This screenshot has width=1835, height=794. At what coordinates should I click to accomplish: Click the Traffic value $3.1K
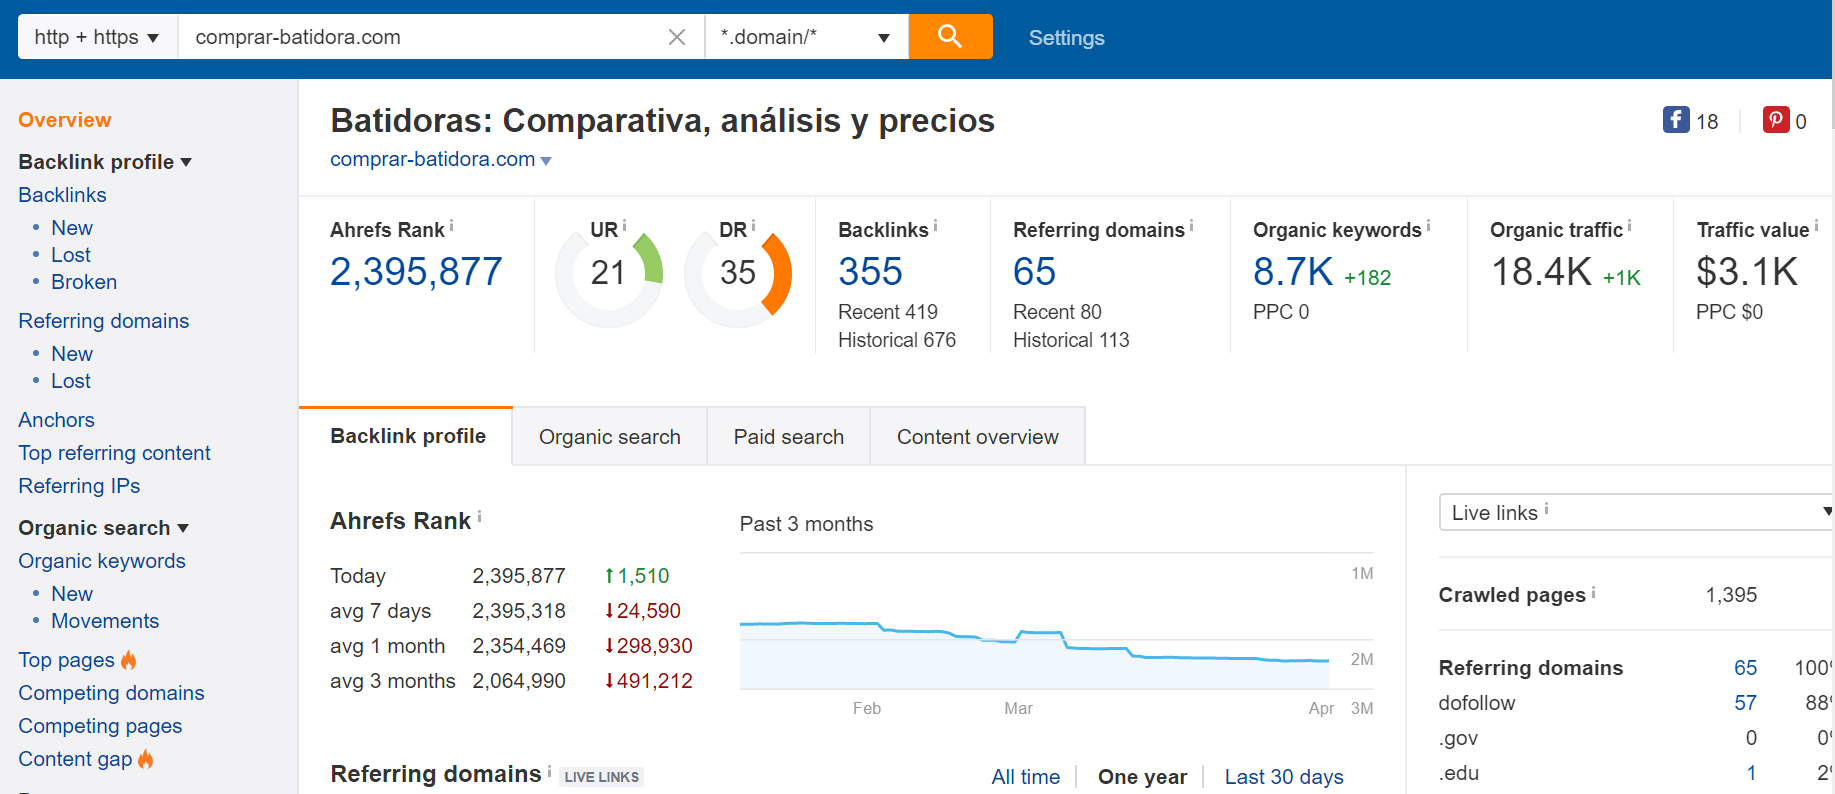point(1747,272)
